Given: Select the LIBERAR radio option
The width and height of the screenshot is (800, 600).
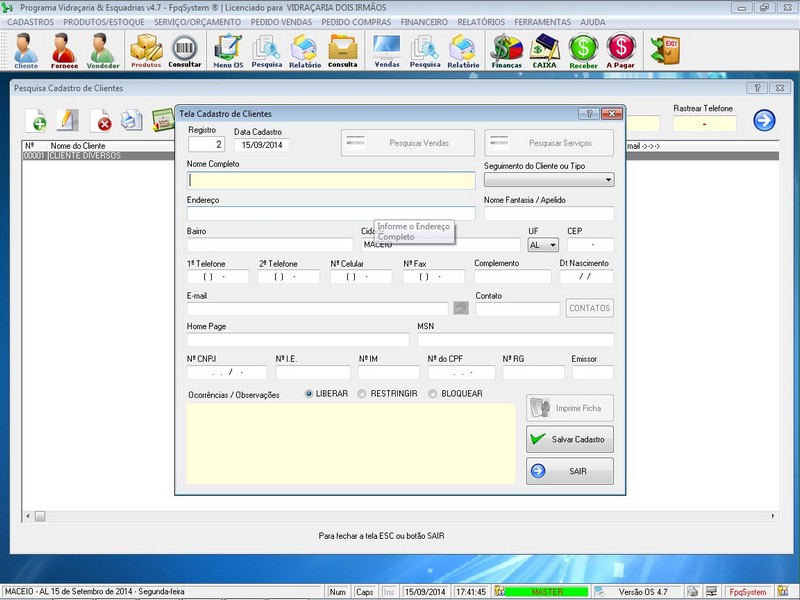Looking at the screenshot, I should point(309,394).
